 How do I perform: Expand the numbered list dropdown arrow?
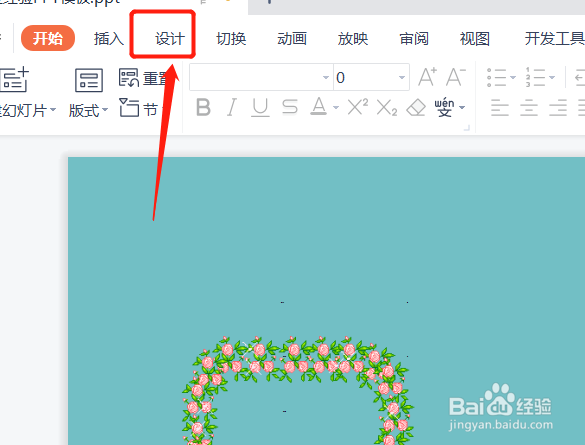coord(552,78)
